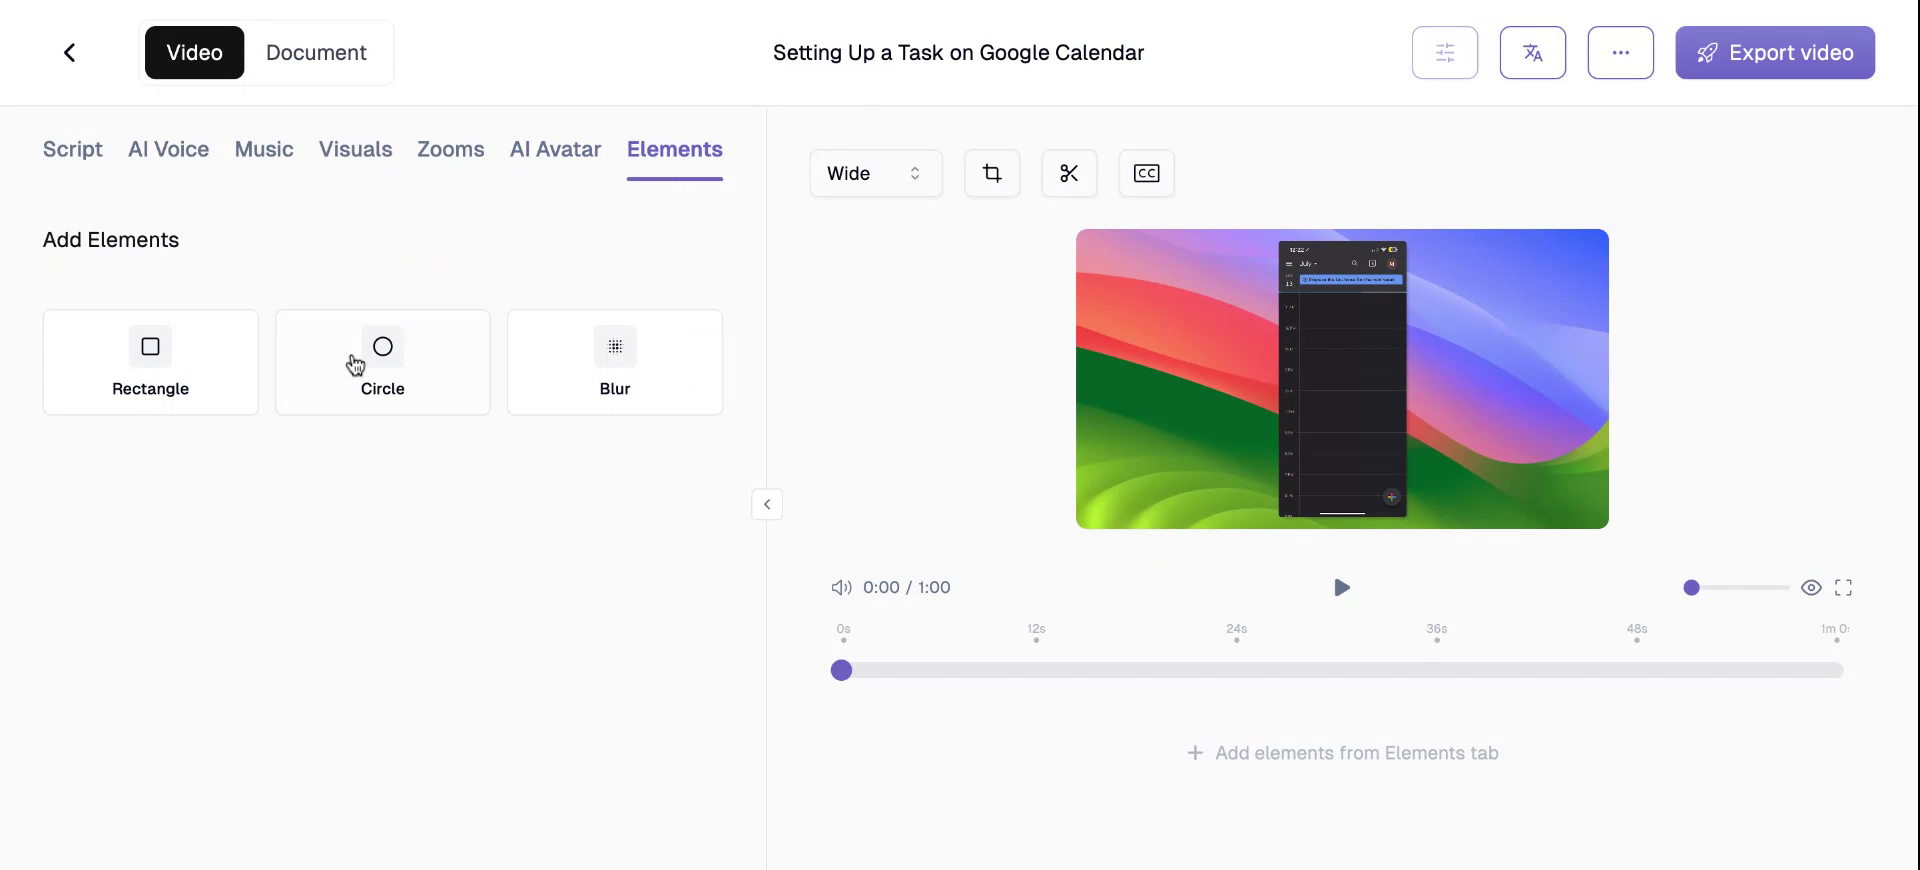Play the video preview
This screenshot has width=1920, height=870.
1342,587
